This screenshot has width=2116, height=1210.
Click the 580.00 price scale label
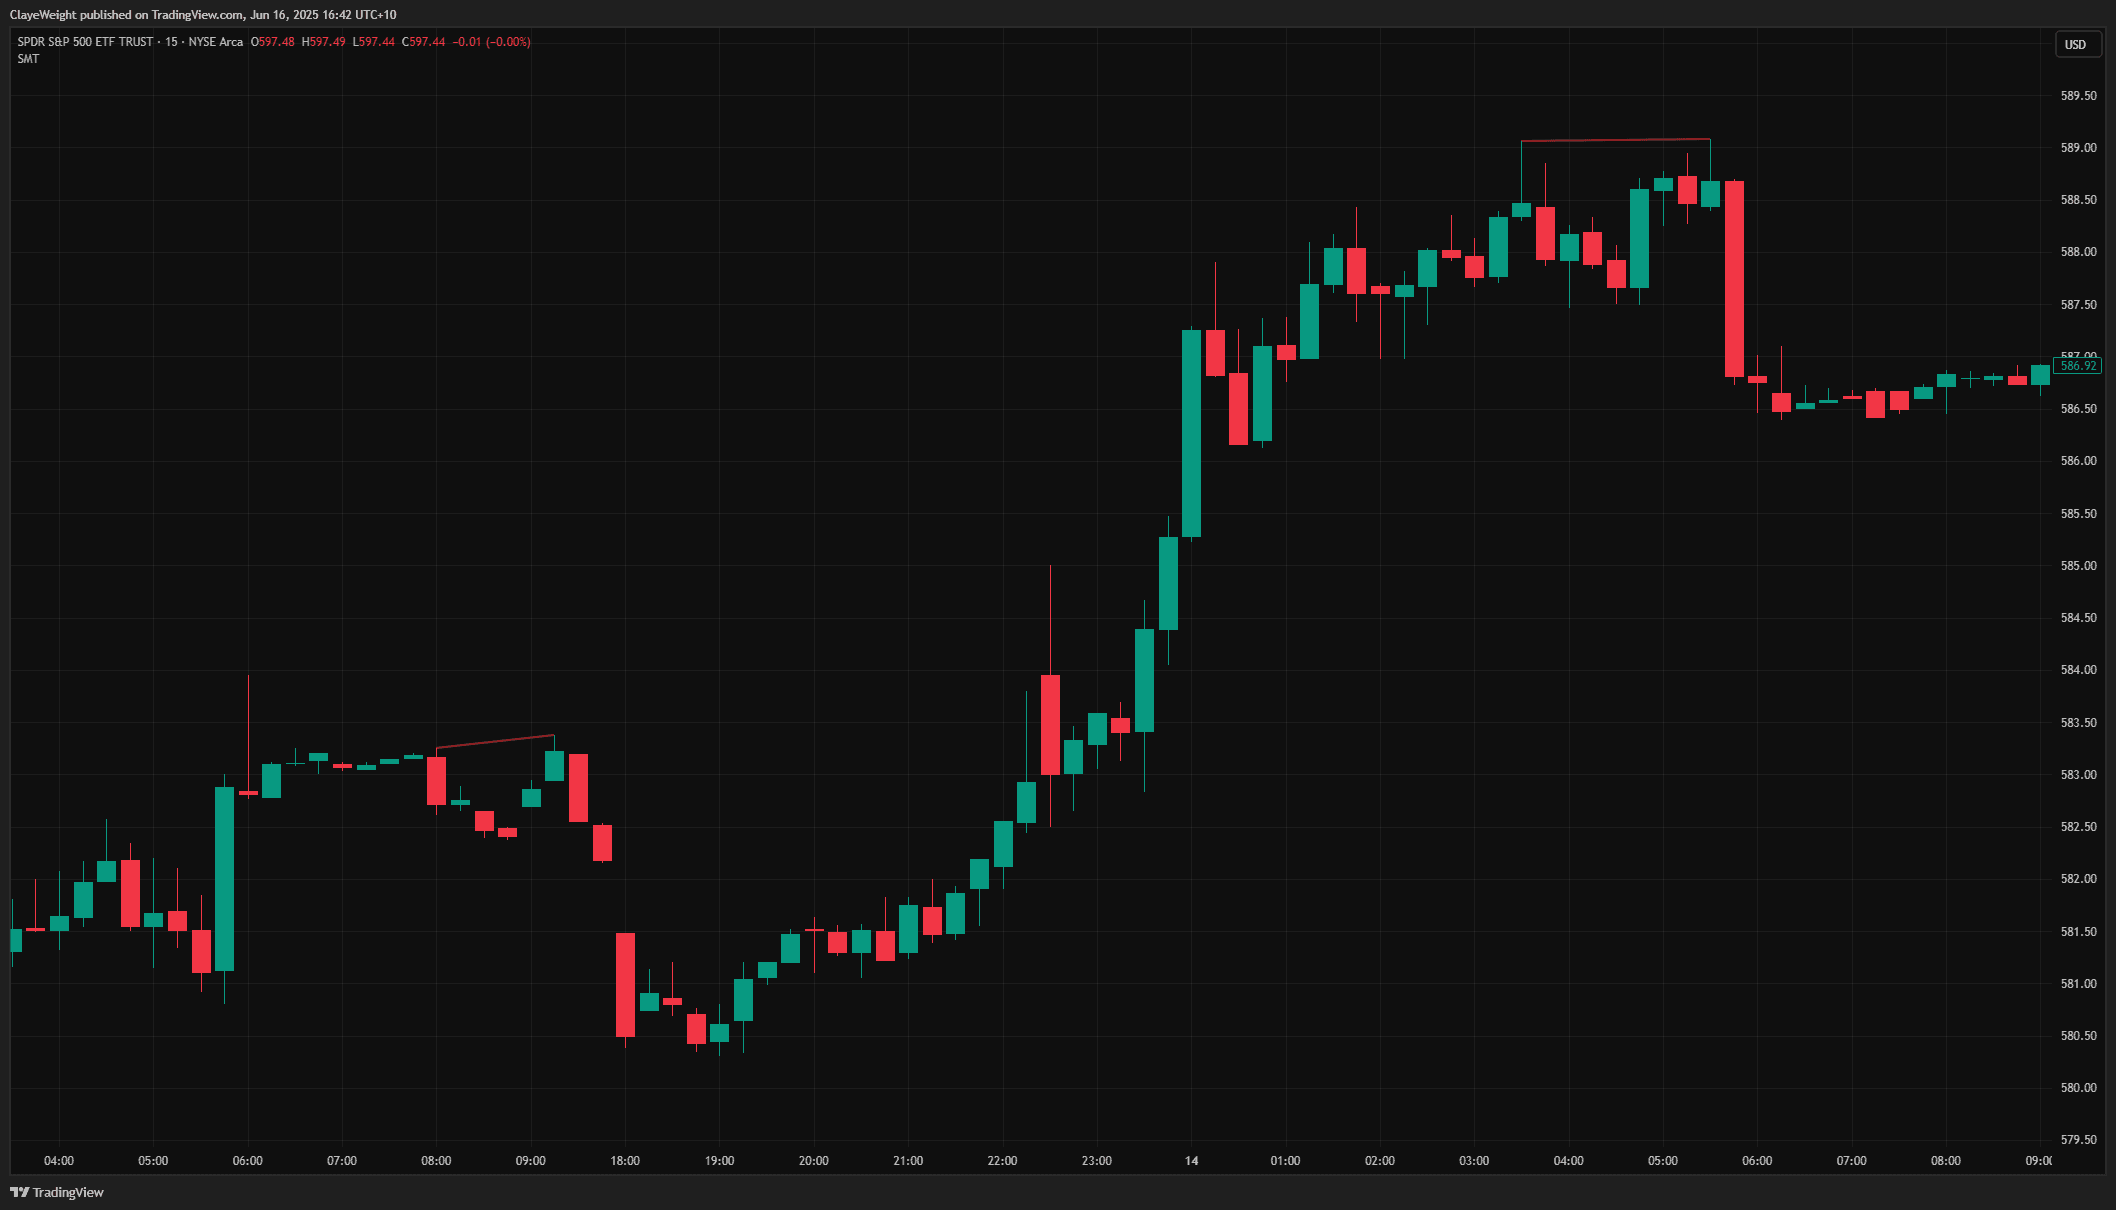tap(2078, 1088)
